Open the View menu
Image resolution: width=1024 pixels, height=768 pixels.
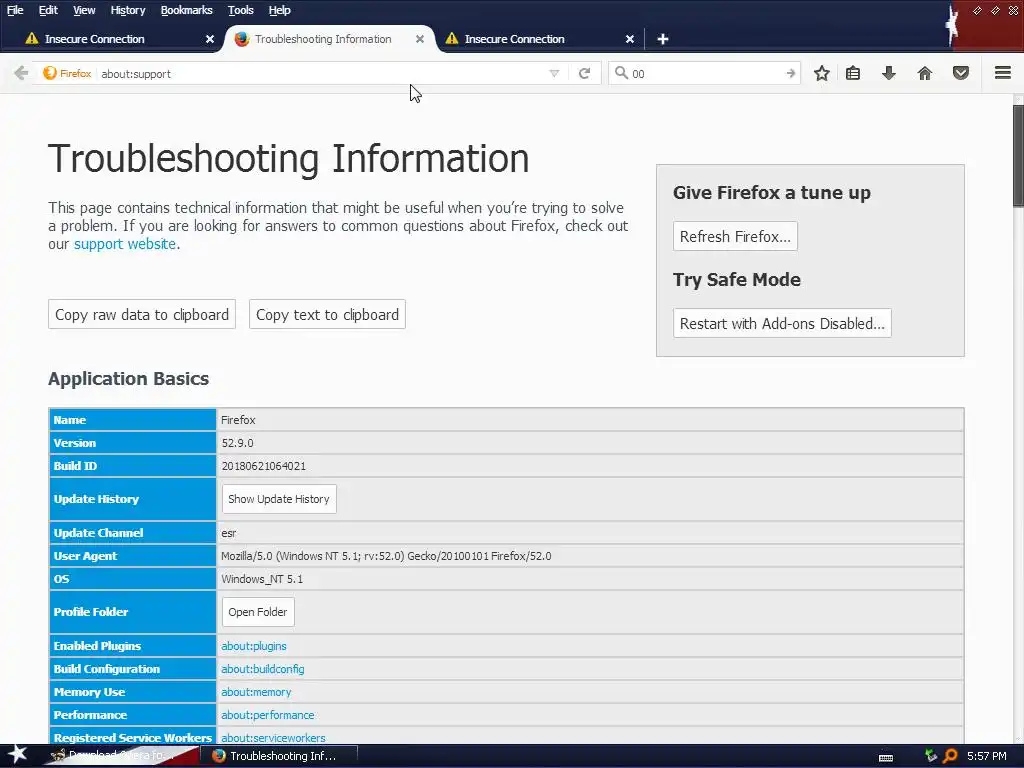84,10
